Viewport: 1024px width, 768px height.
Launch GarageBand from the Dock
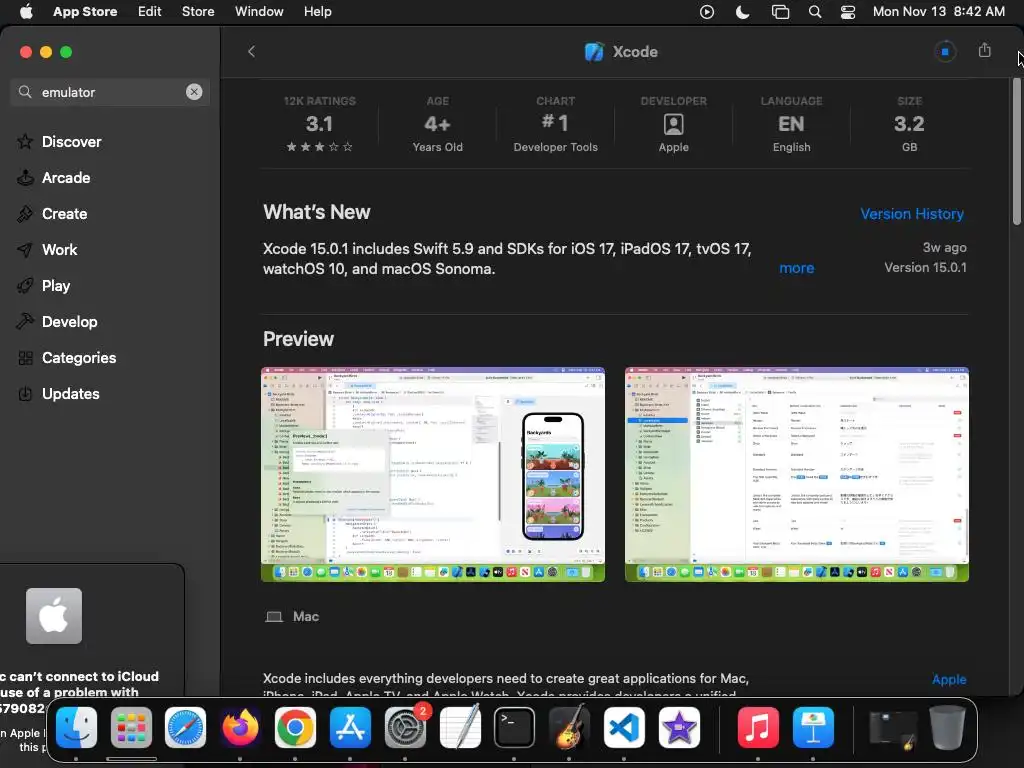coord(569,727)
